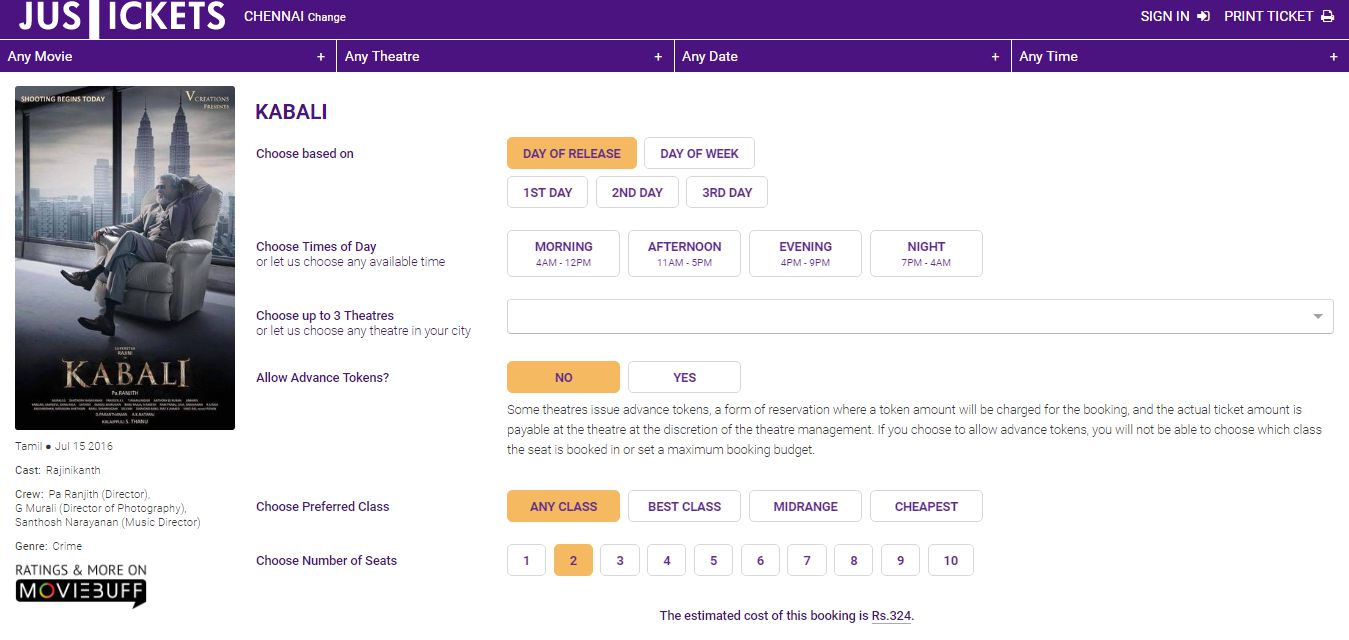Image resolution: width=1349 pixels, height=640 pixels.
Task: Choose 9 seats
Action: (900, 560)
